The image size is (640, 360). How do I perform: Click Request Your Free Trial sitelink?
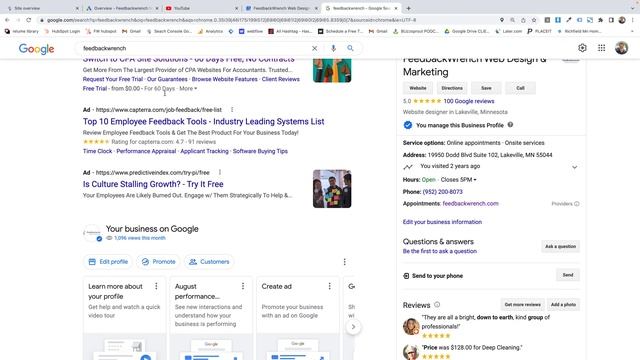click(x=113, y=80)
